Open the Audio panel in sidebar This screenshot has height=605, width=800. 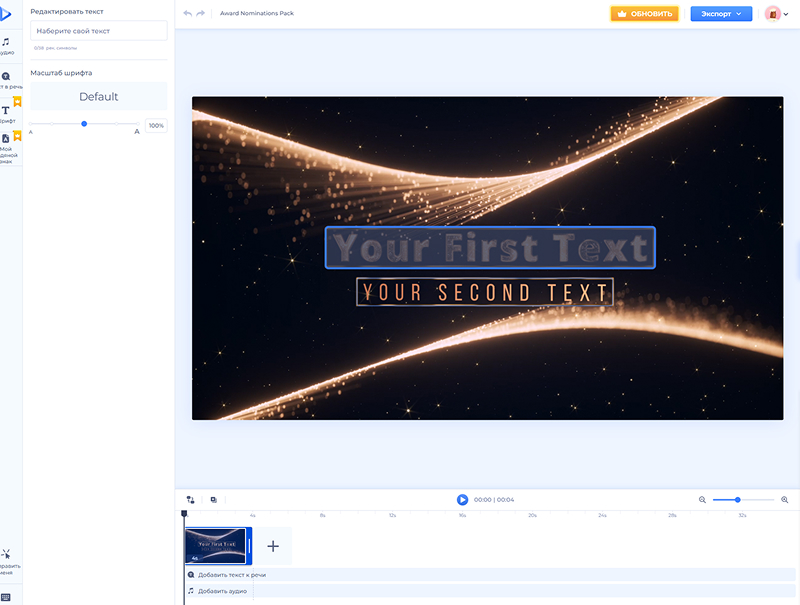coord(6,46)
